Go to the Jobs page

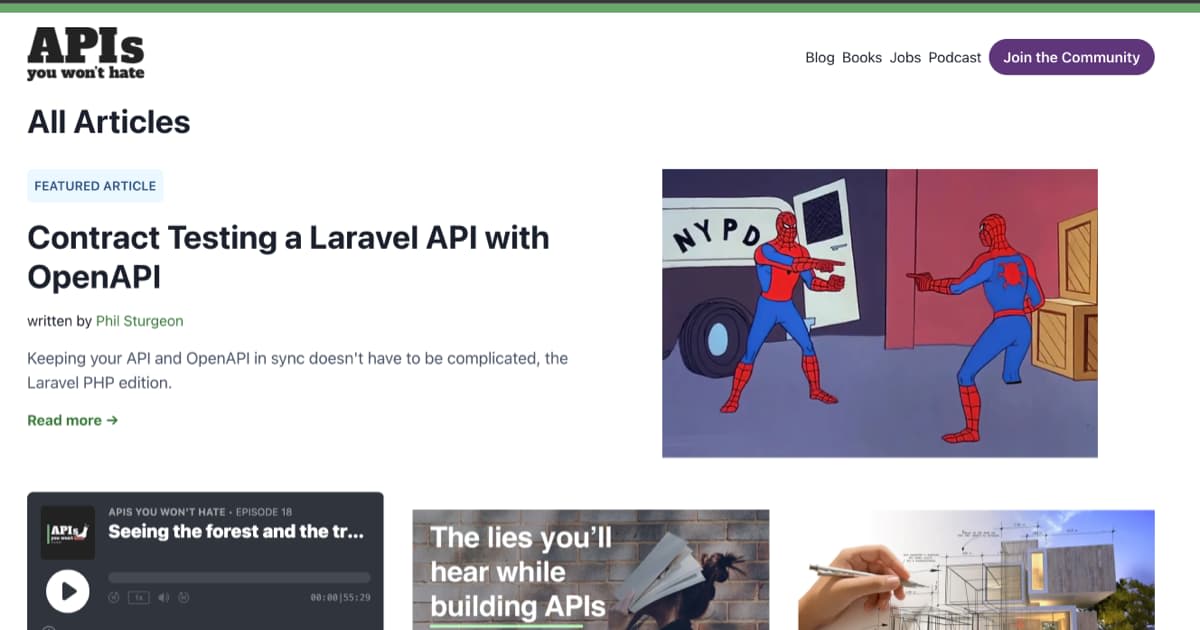[x=905, y=58]
